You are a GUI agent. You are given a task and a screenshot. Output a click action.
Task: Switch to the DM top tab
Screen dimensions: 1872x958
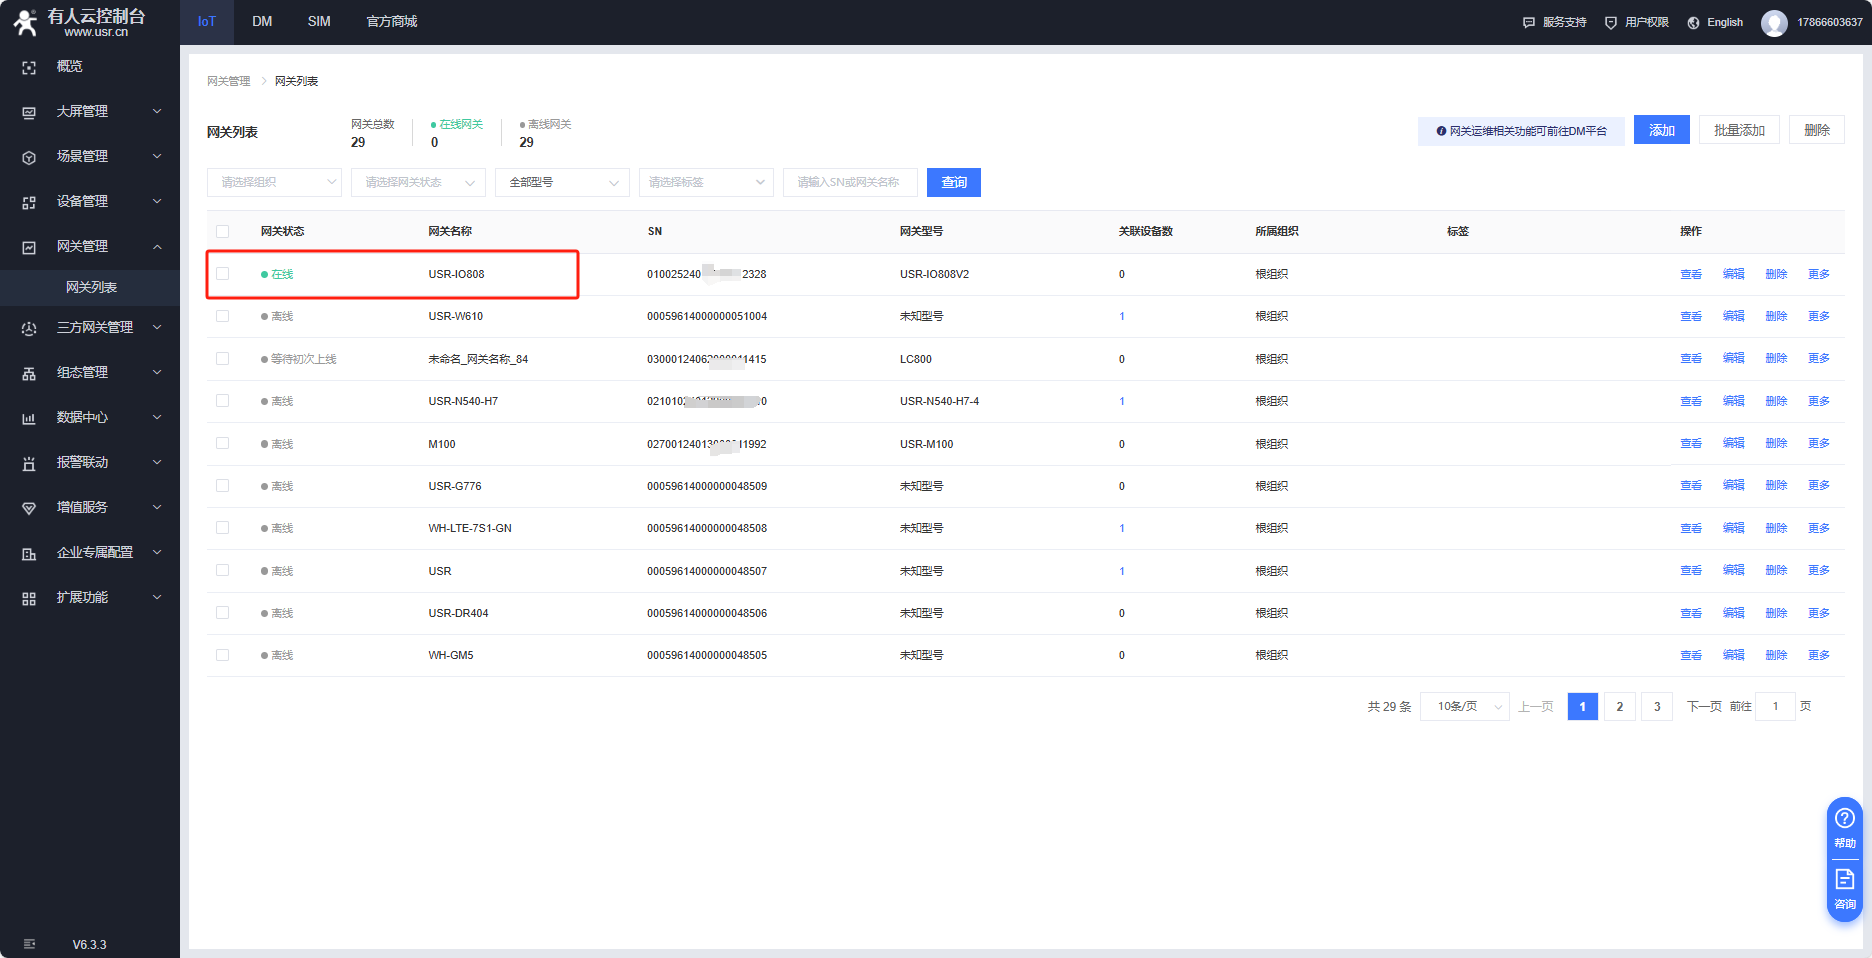(x=262, y=22)
